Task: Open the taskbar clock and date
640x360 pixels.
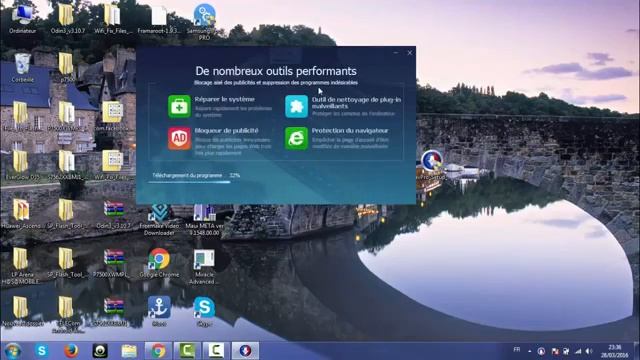Action: [614, 351]
